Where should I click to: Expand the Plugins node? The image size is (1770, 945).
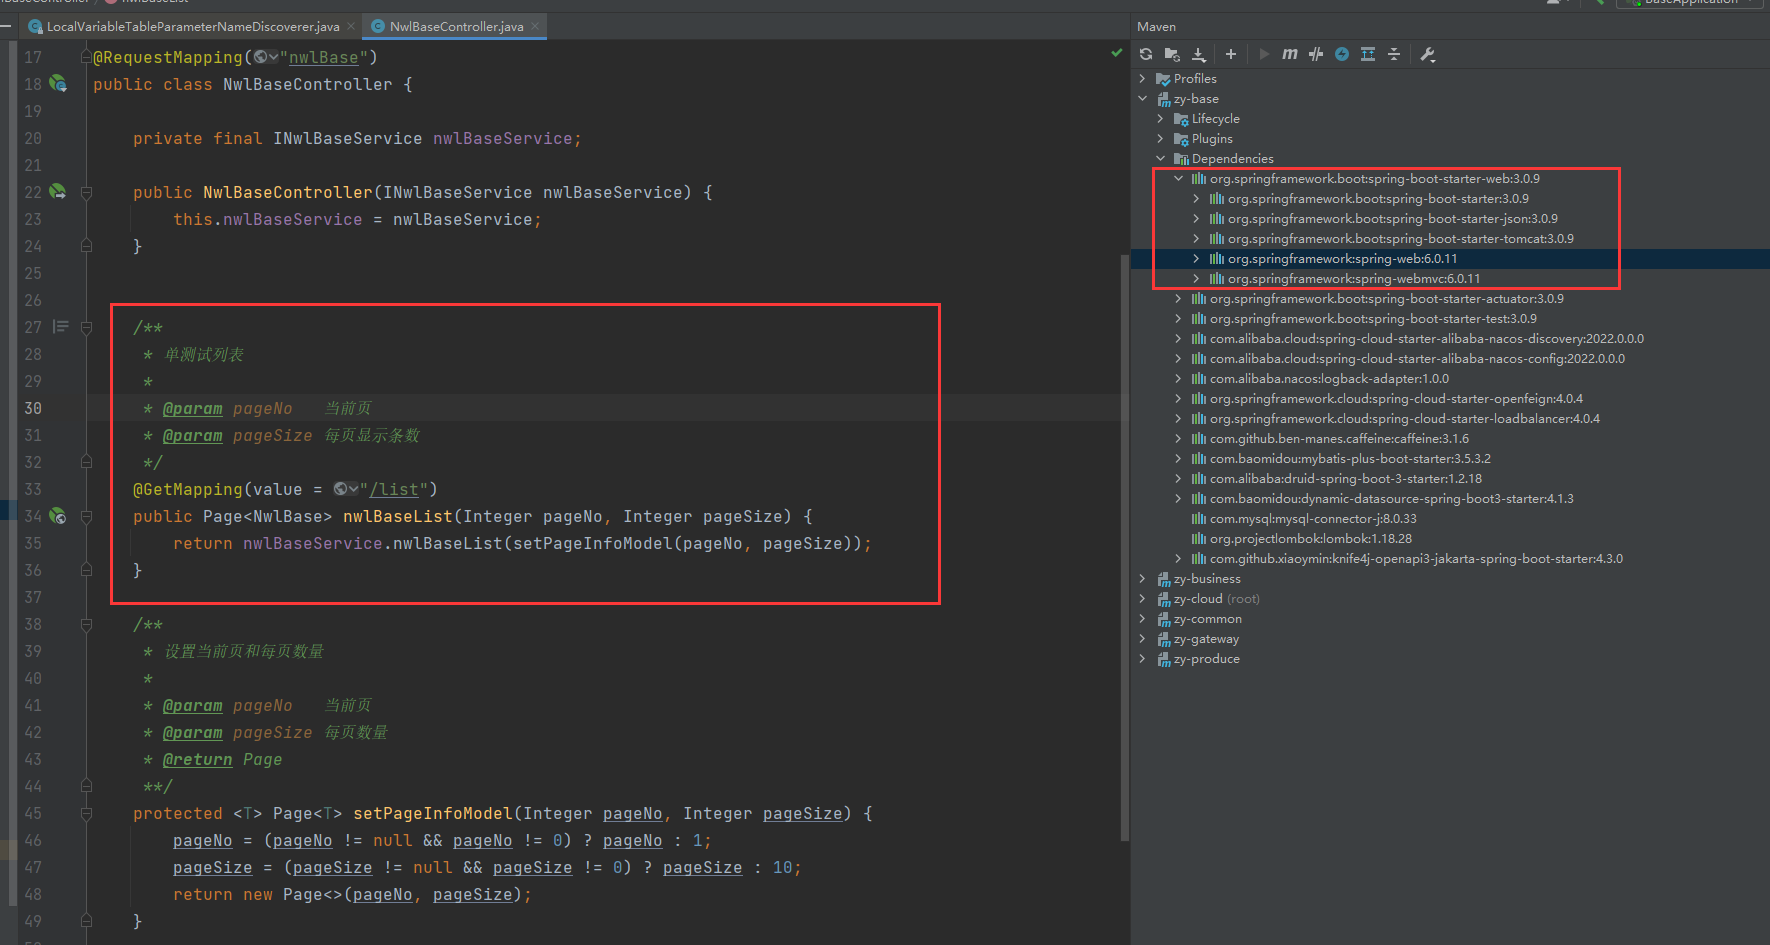tap(1160, 138)
